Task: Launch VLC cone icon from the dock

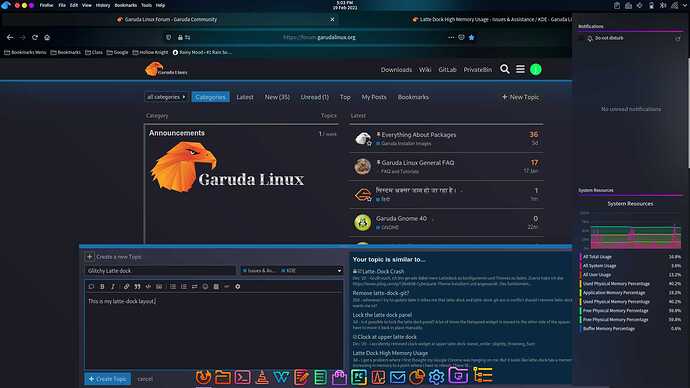Action: (262, 377)
